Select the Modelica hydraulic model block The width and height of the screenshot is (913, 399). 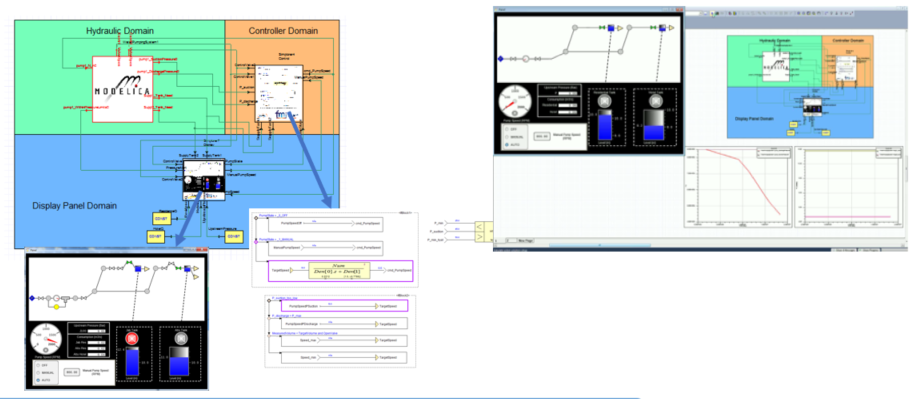point(122,89)
